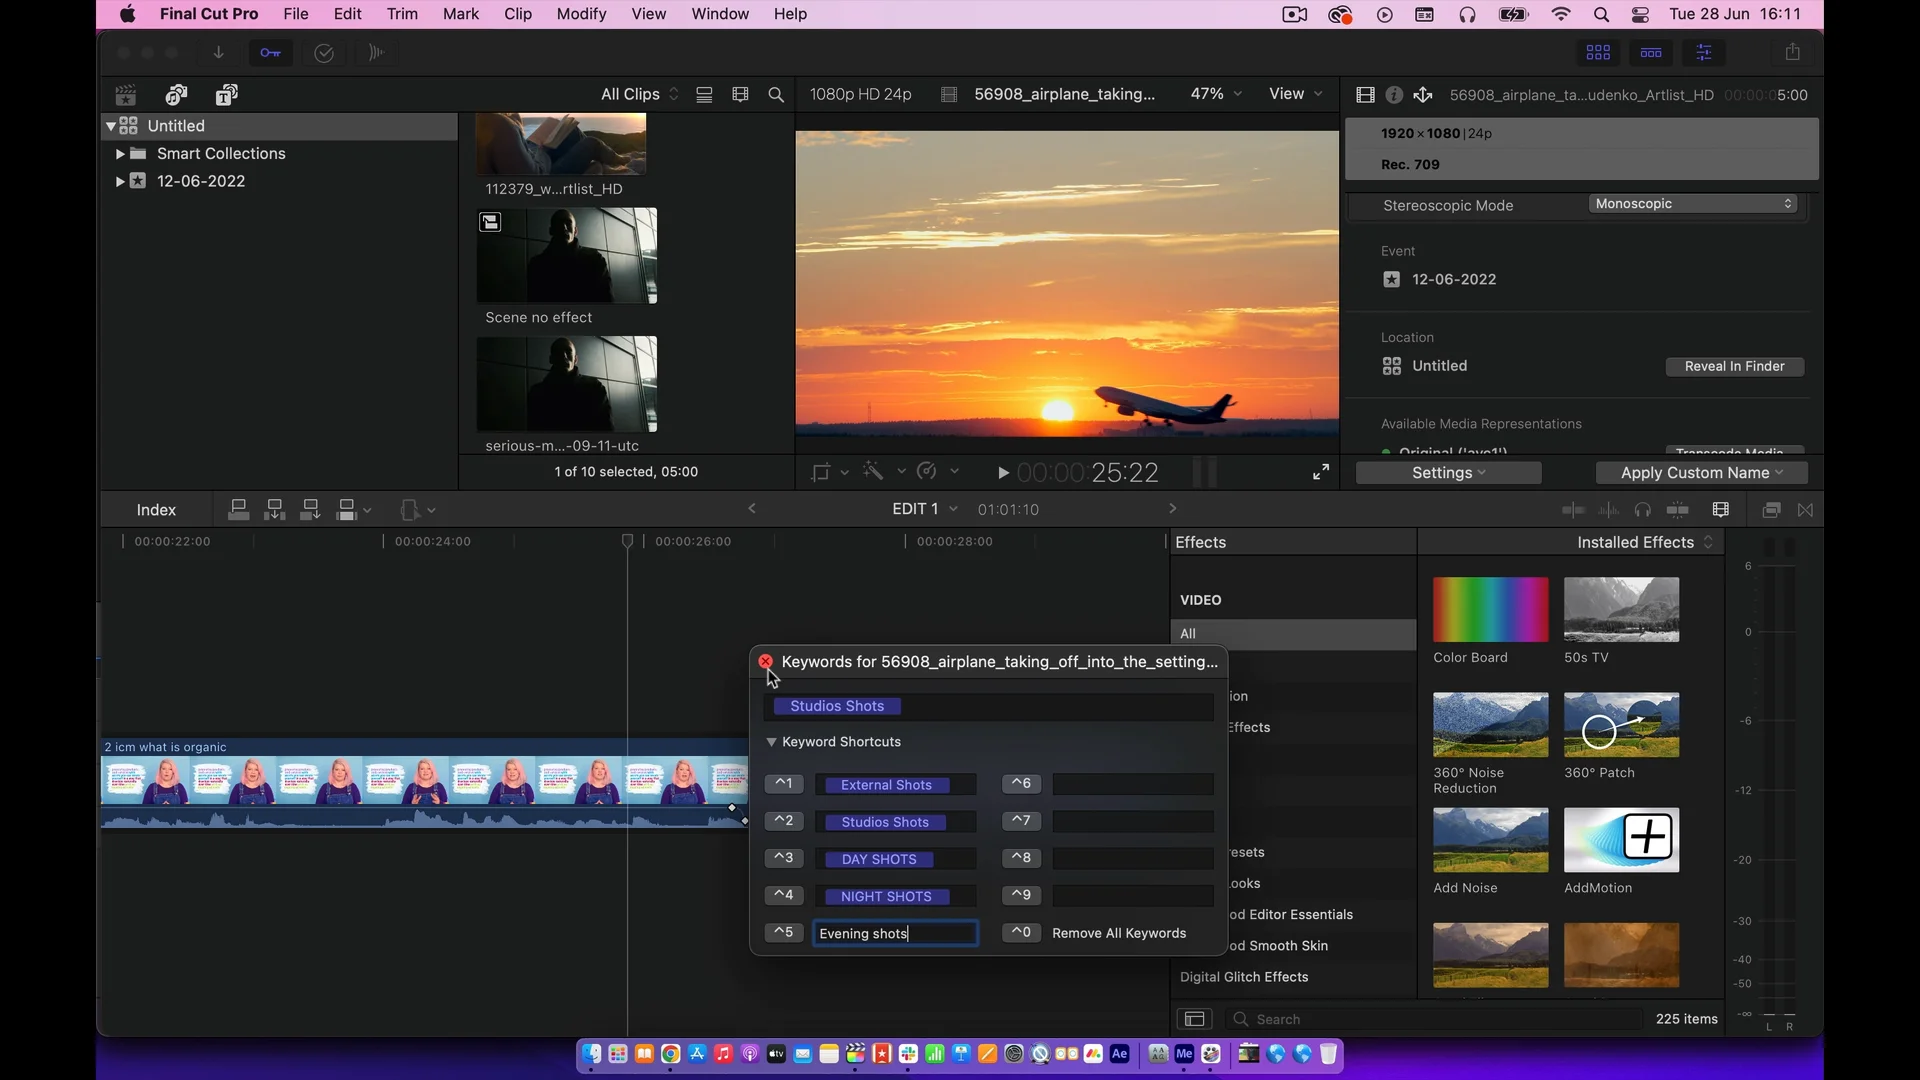Toggle audio skimming in timeline
Viewport: 1920px width, 1080px height.
click(x=1609, y=510)
